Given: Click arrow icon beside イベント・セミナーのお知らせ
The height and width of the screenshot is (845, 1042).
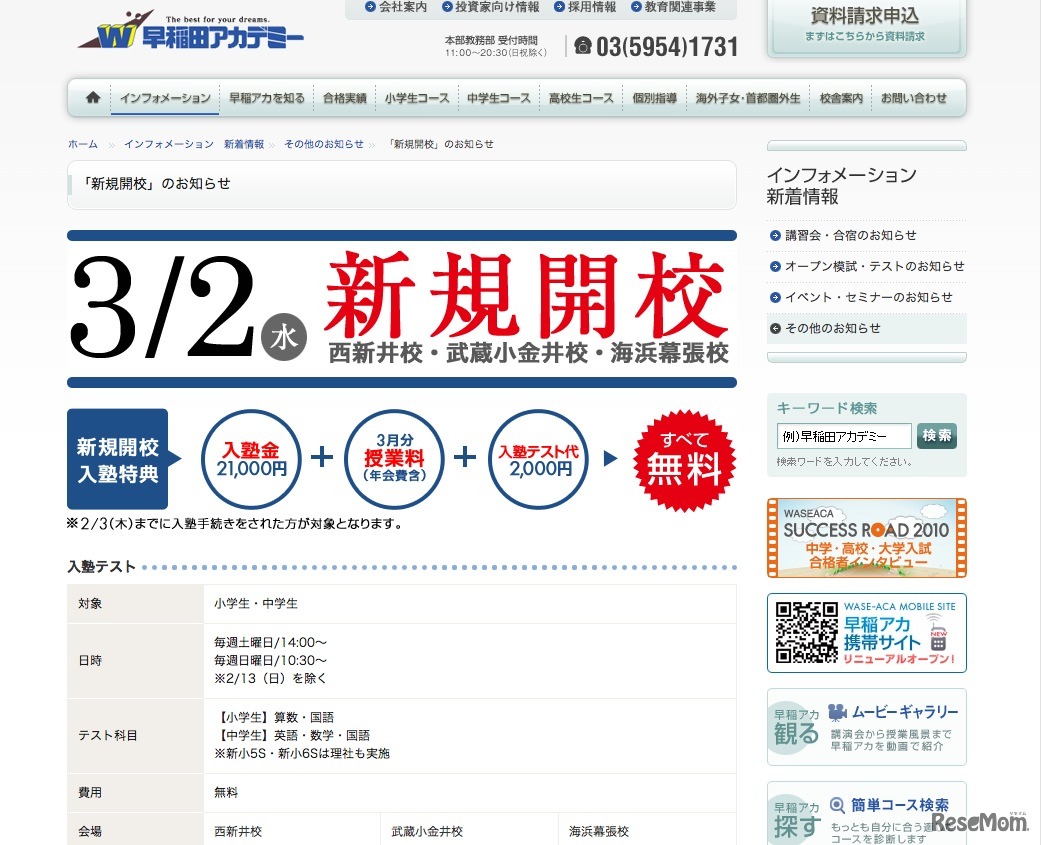Looking at the screenshot, I should point(775,297).
